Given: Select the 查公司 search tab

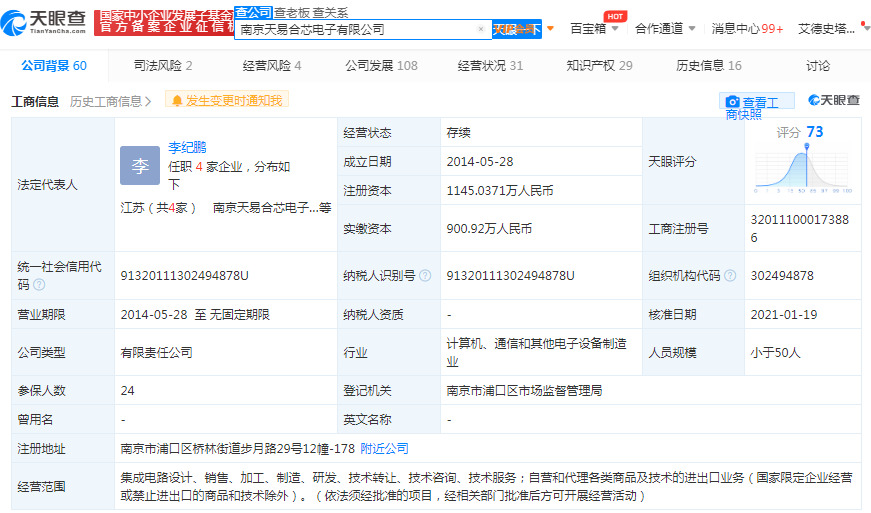Looking at the screenshot, I should tap(253, 12).
